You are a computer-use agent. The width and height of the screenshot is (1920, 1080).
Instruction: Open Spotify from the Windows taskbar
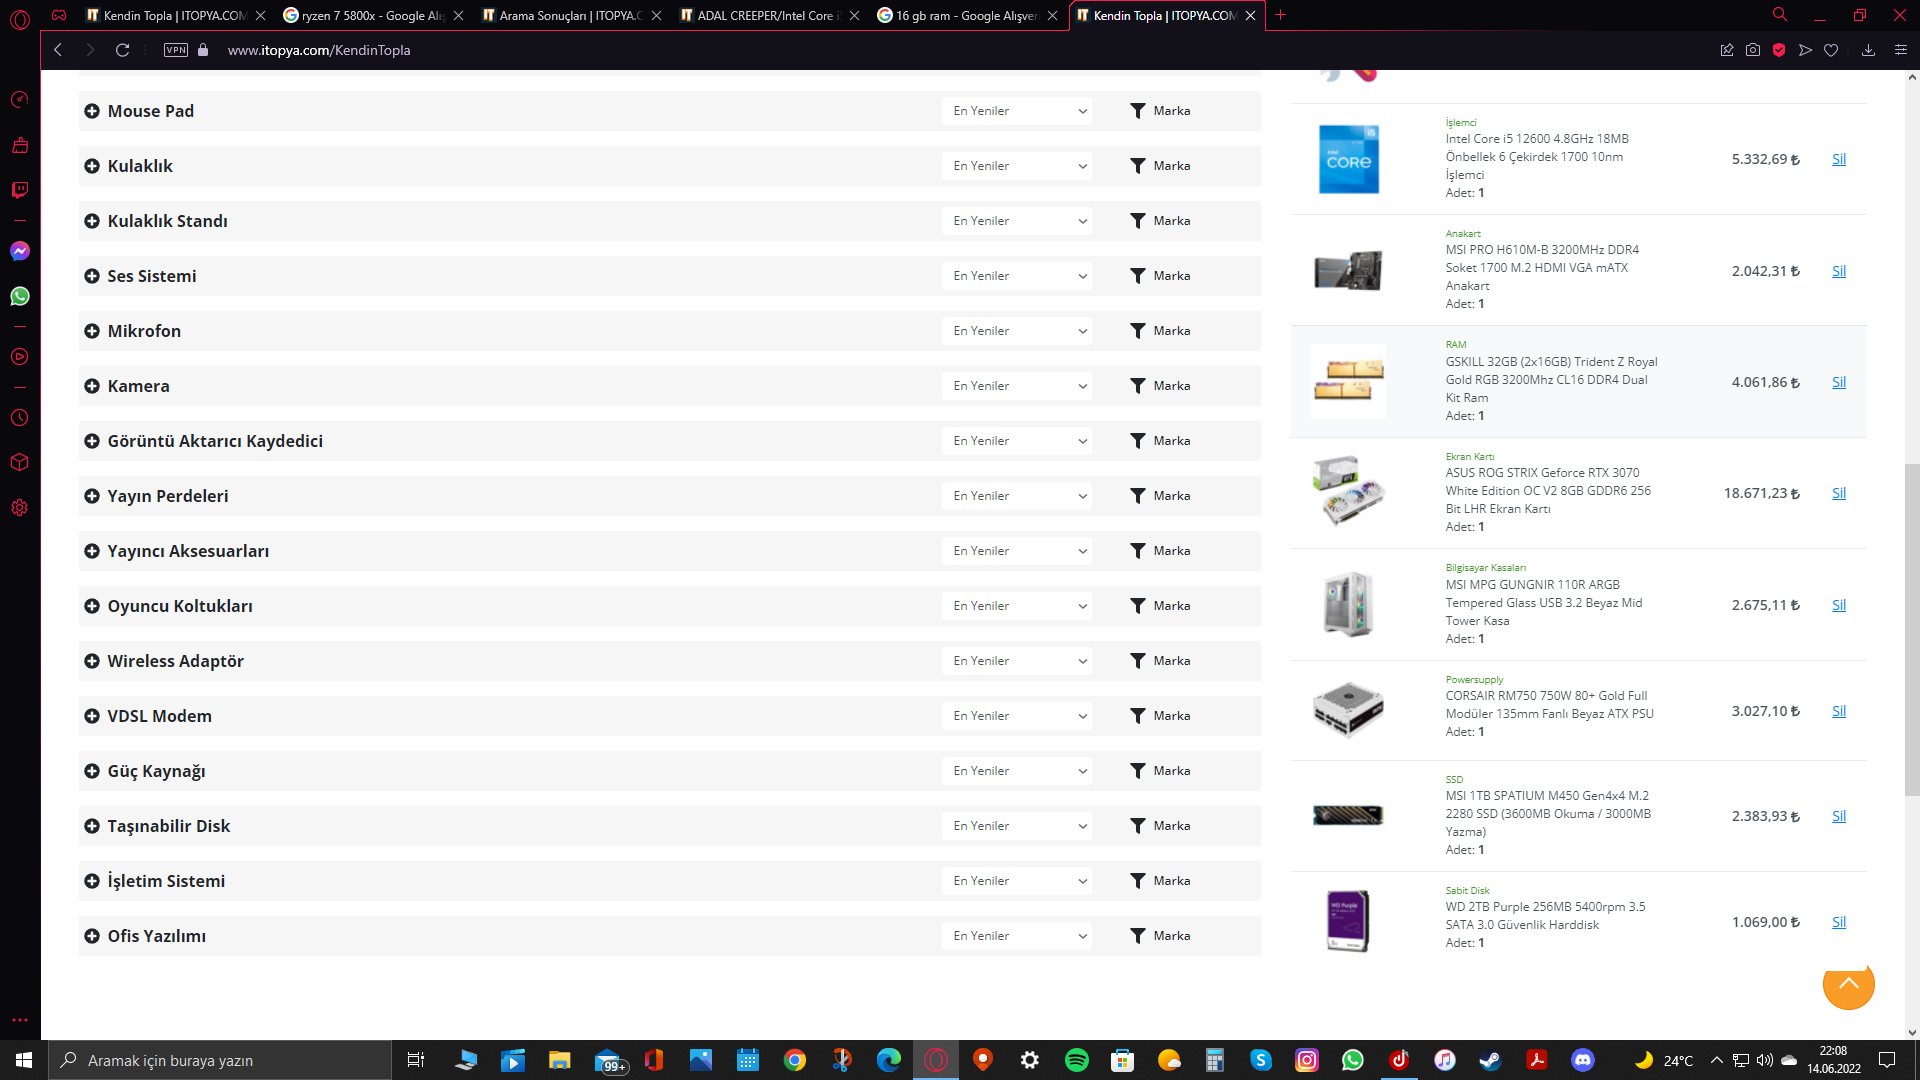click(x=1076, y=1060)
